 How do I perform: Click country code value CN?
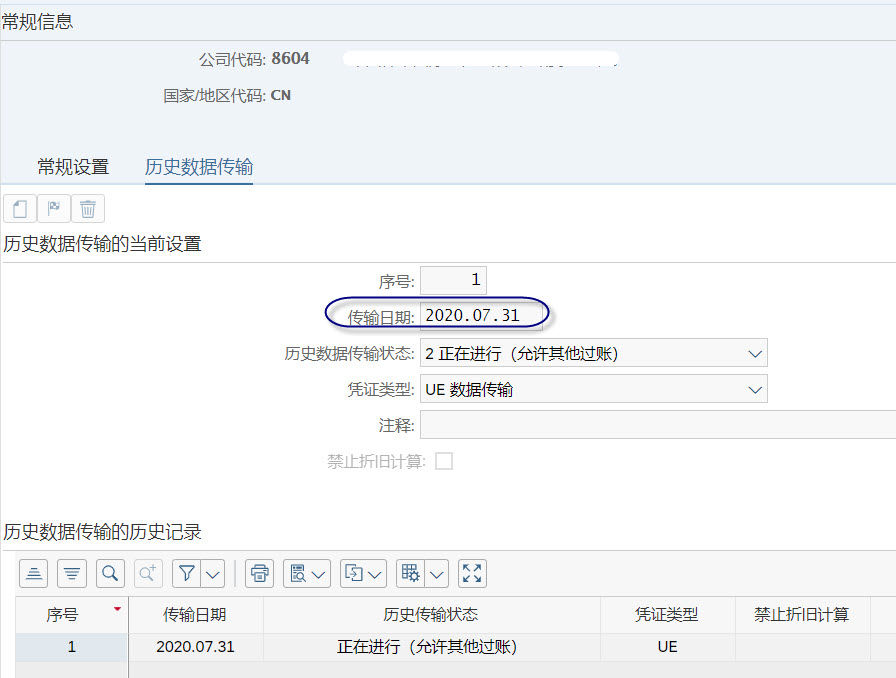pyautogui.click(x=281, y=95)
